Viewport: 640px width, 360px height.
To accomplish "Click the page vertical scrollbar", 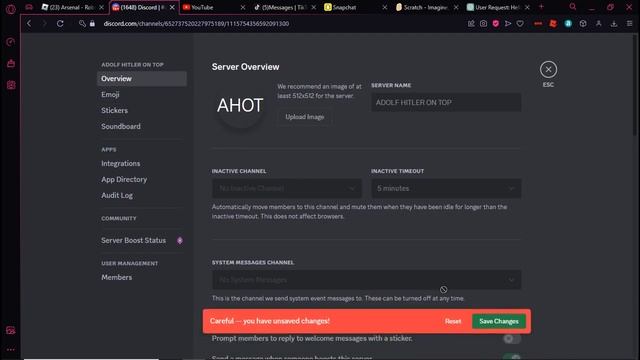I will pyautogui.click(x=635, y=86).
